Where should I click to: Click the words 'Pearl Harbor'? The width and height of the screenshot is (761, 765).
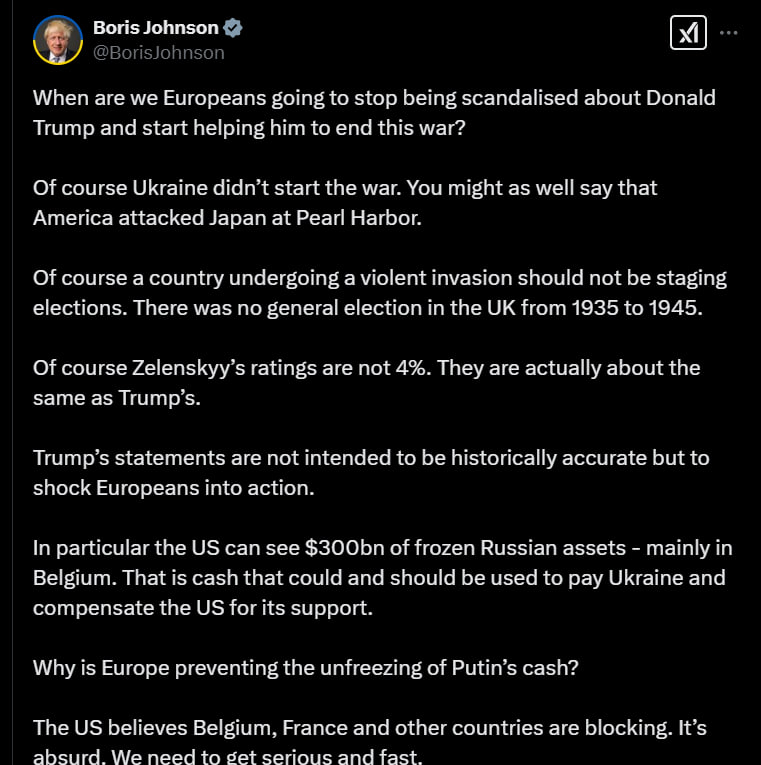click(359, 218)
